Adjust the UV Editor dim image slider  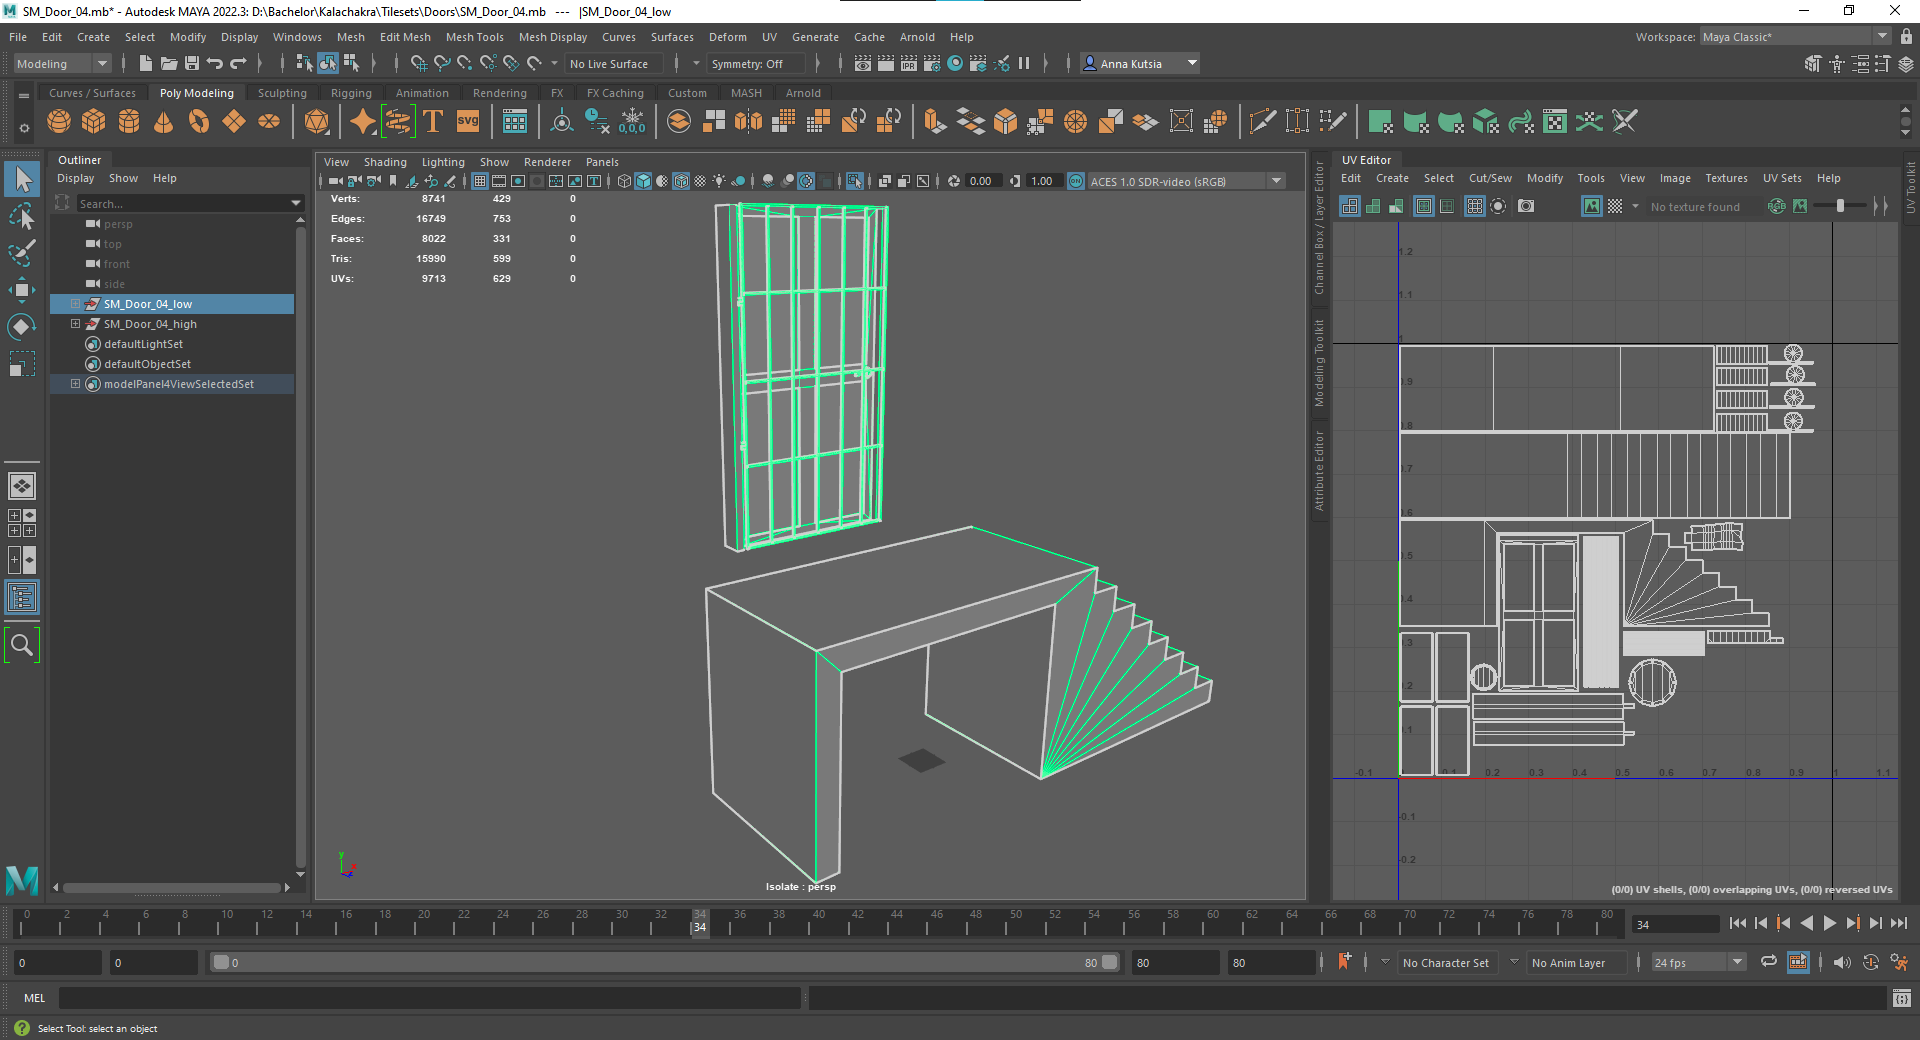click(x=1841, y=206)
